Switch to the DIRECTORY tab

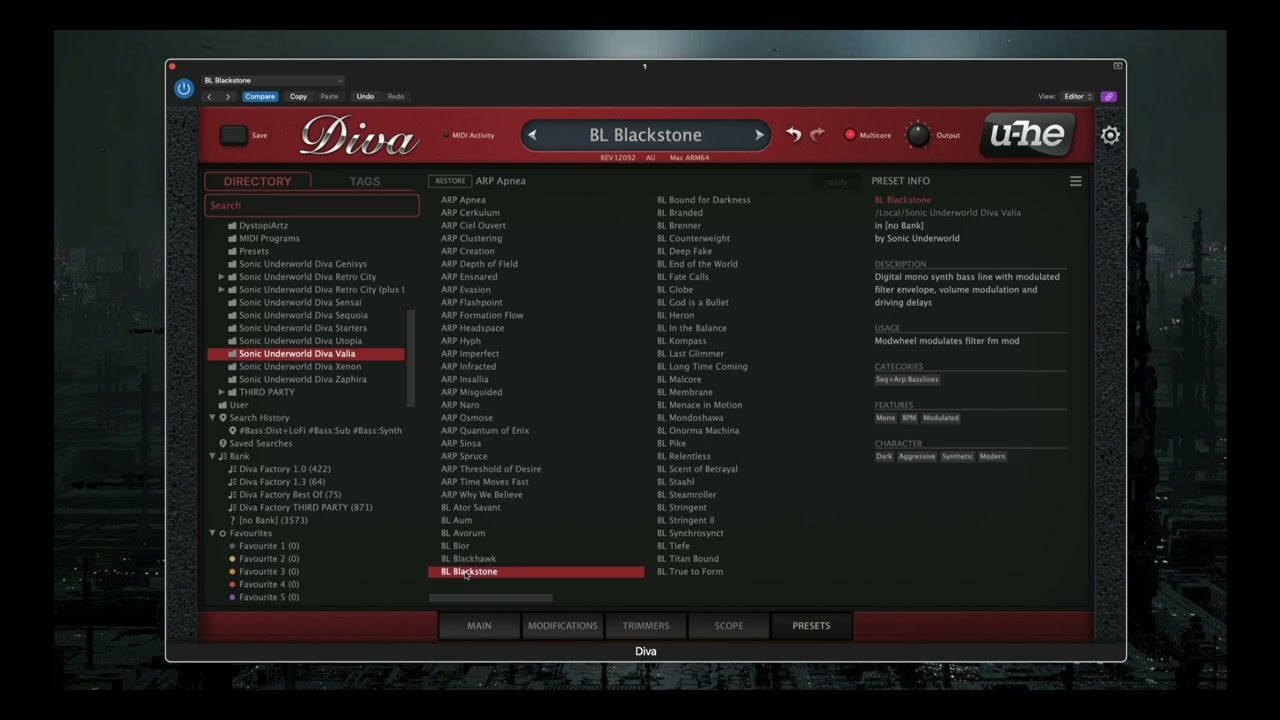tap(258, 181)
